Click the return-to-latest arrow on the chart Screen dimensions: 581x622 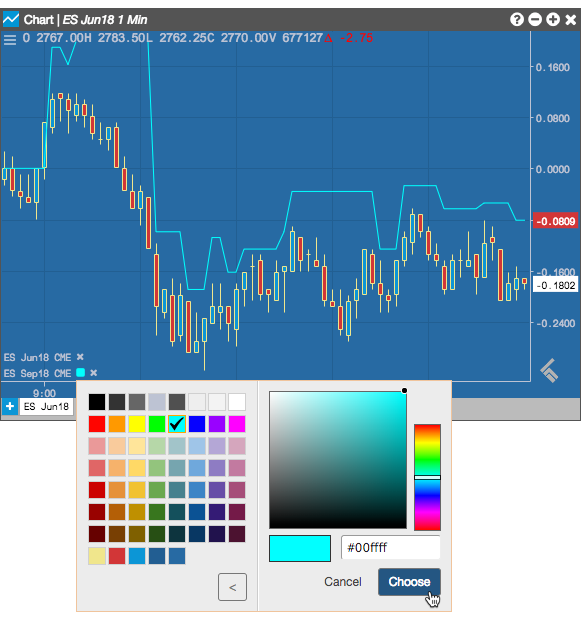[549, 371]
